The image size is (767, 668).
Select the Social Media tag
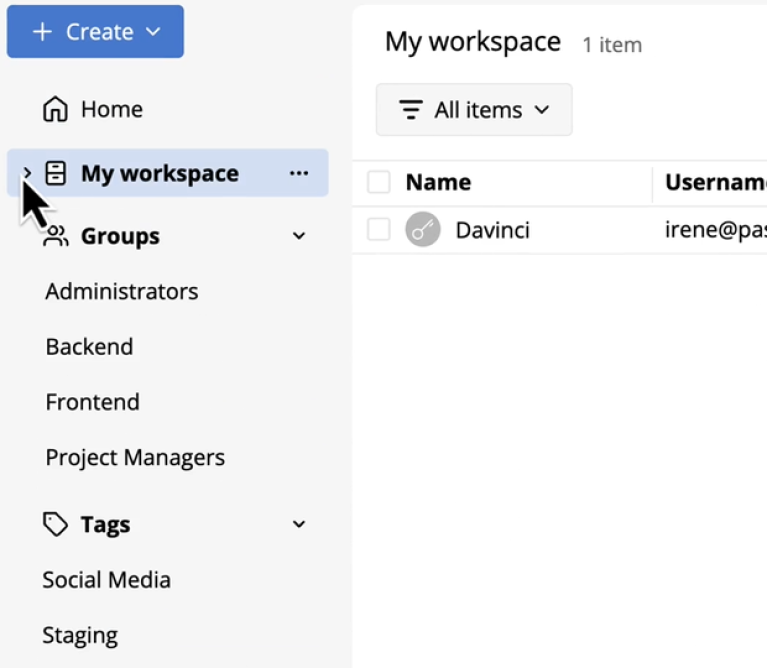point(106,580)
